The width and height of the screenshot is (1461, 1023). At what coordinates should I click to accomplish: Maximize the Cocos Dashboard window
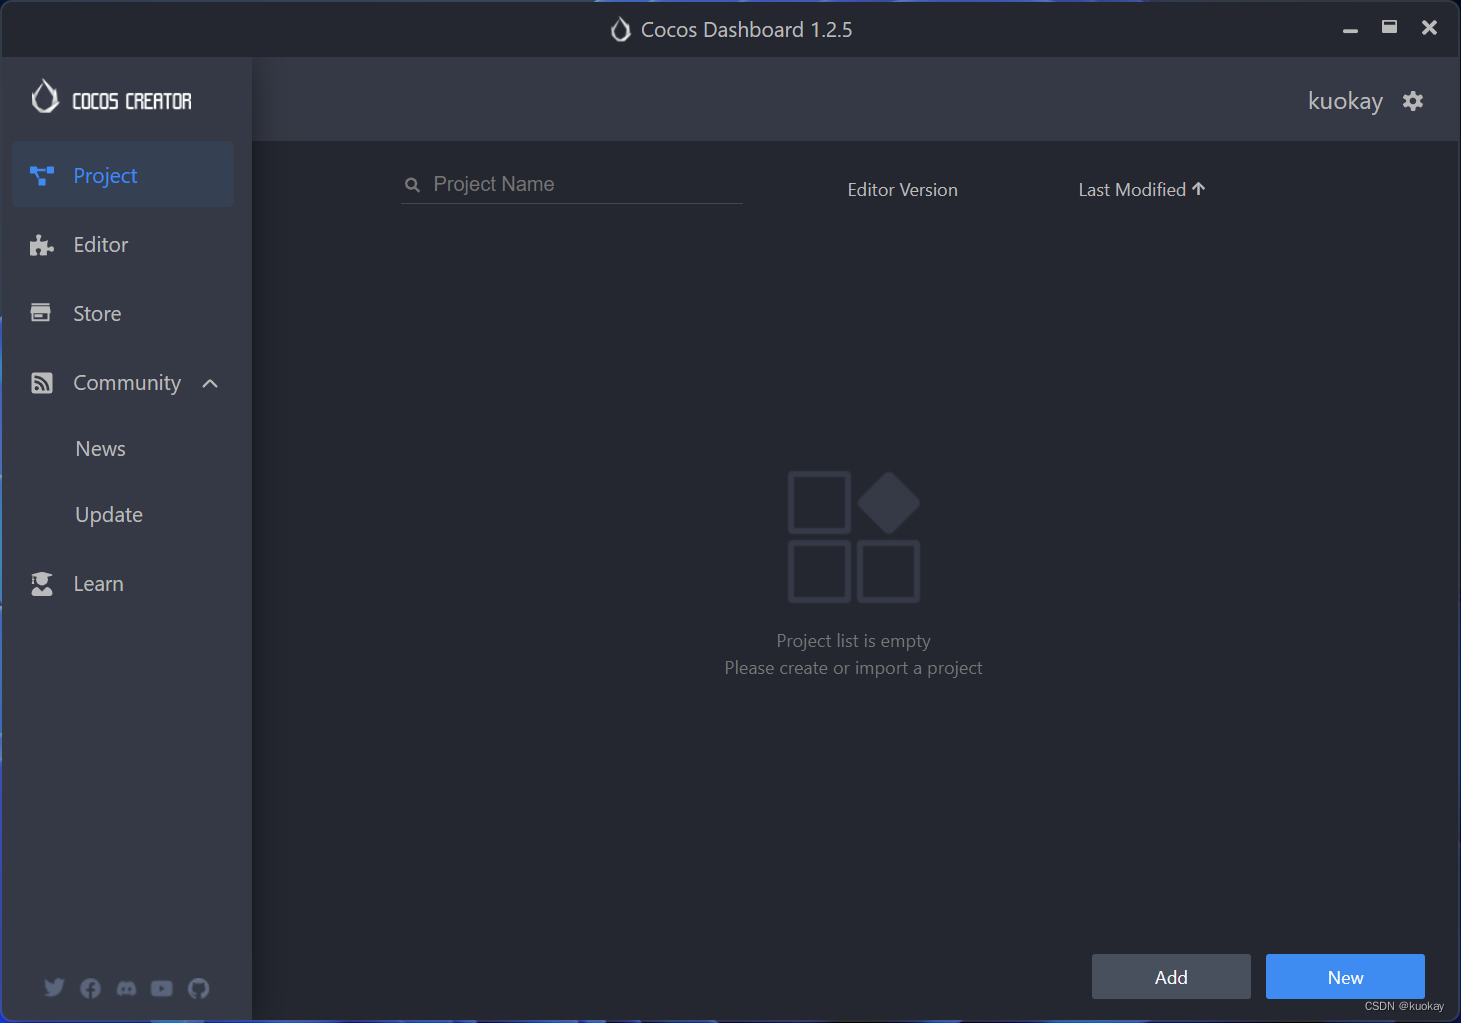1389,28
